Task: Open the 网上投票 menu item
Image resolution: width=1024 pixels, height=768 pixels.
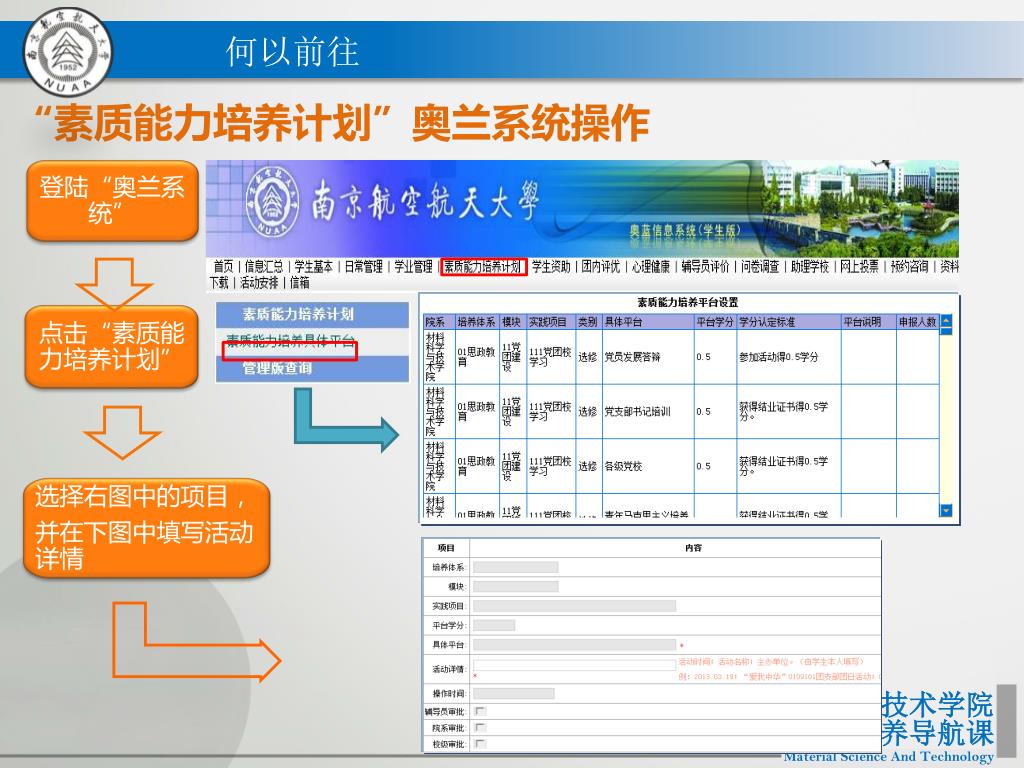Action: coord(859,266)
